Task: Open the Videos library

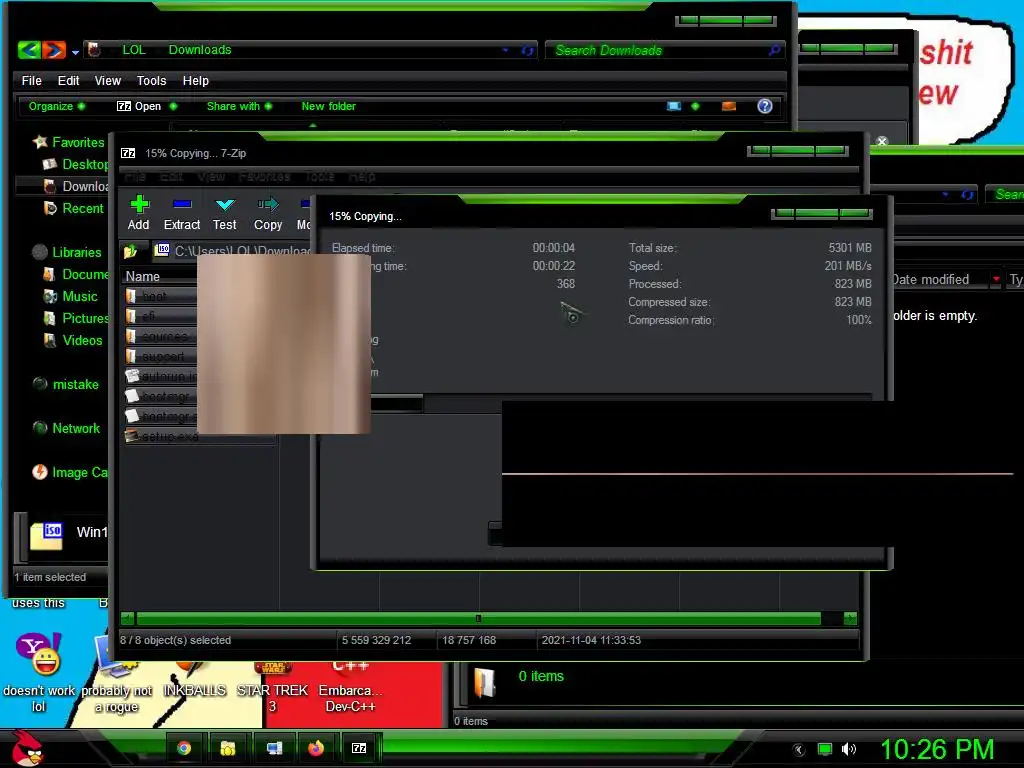Action: point(73,340)
